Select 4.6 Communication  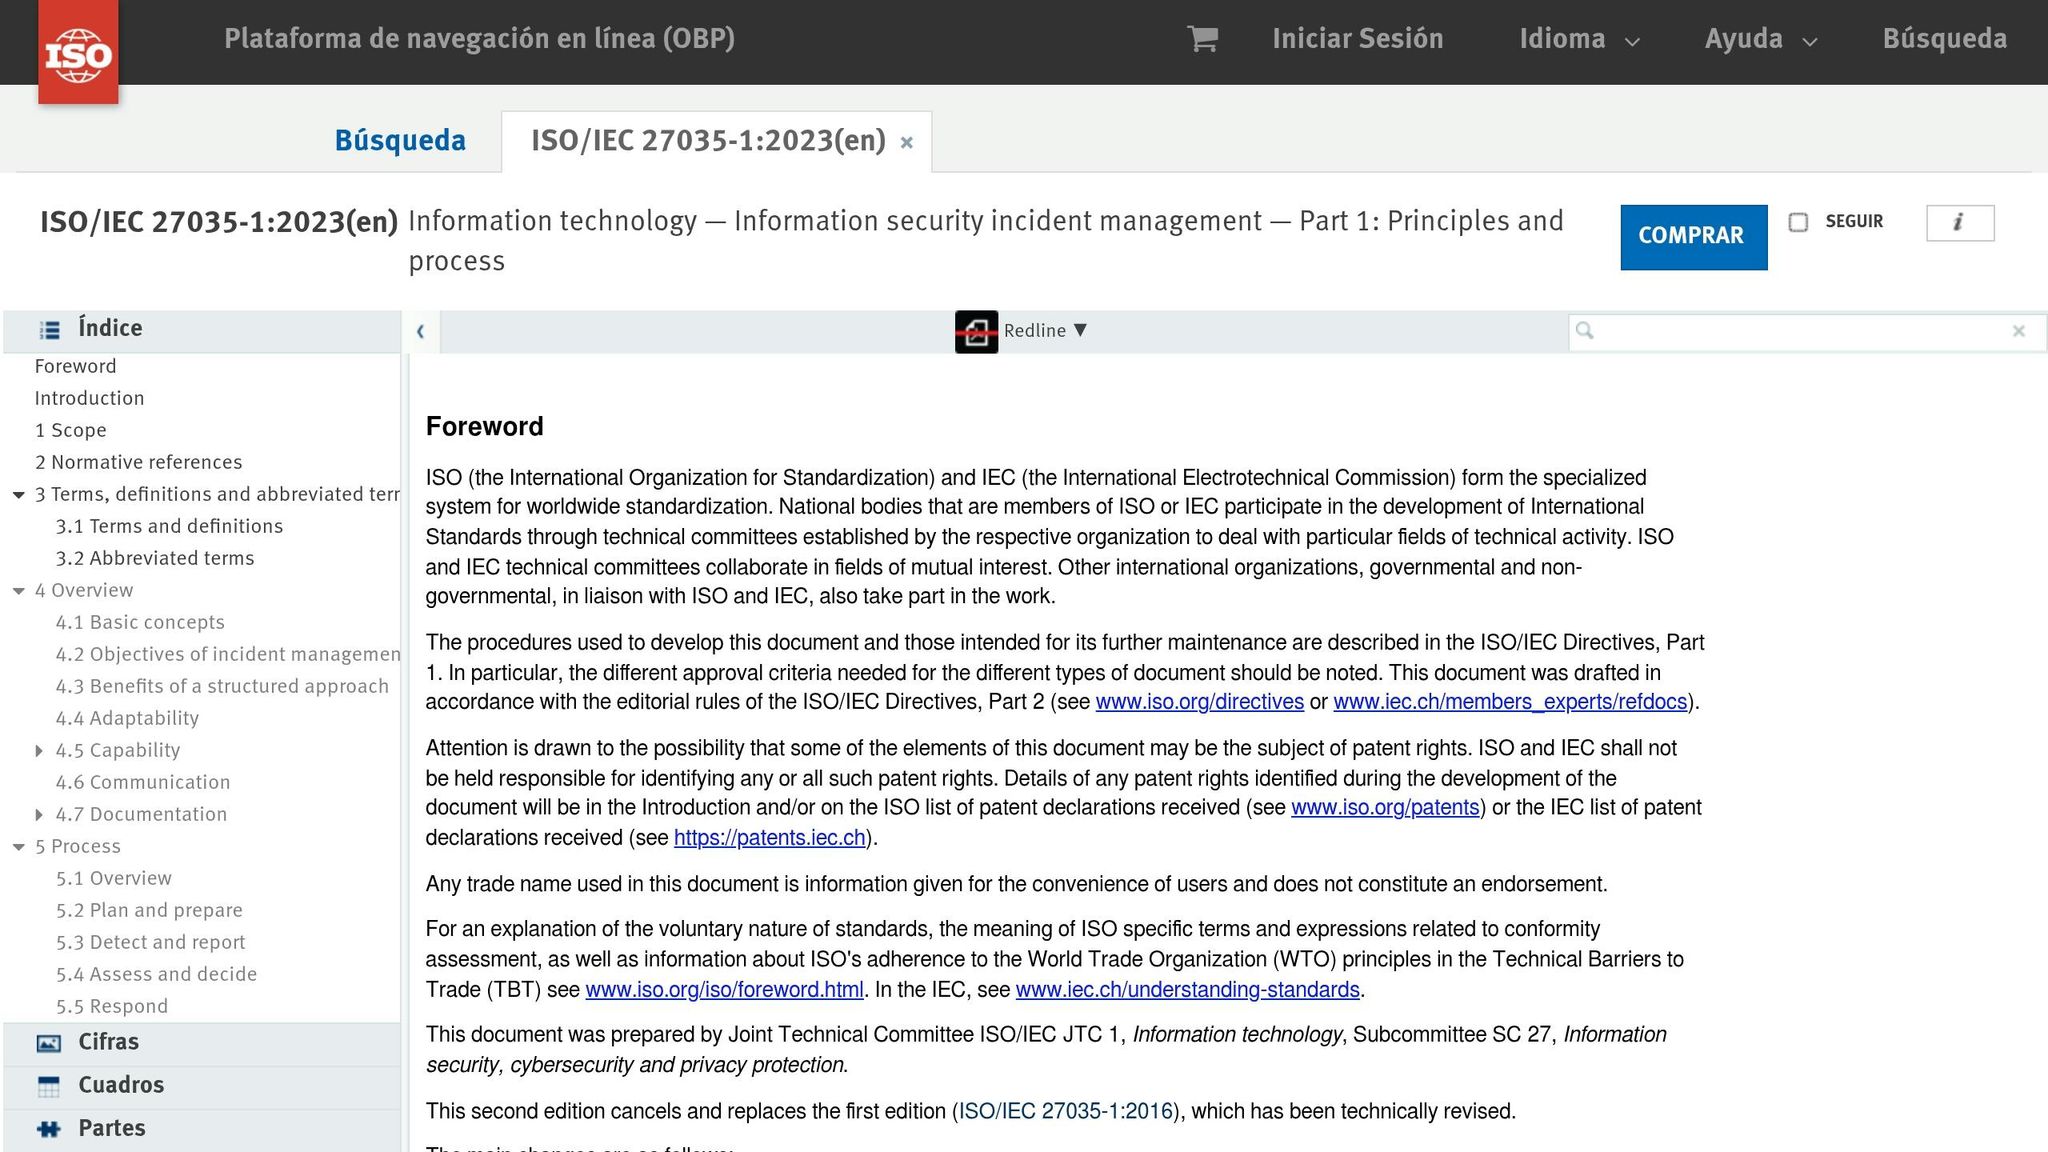point(143,783)
